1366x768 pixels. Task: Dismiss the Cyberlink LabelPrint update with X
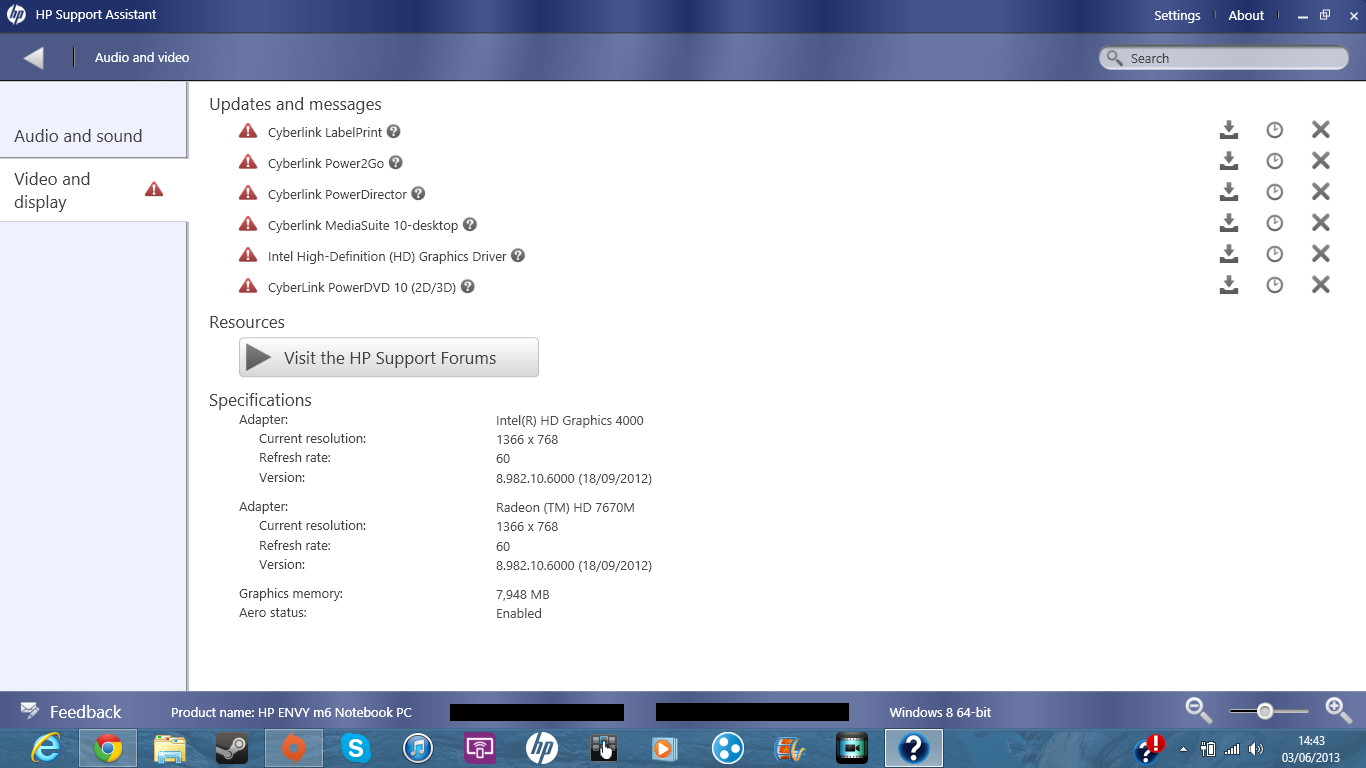[x=1321, y=130]
